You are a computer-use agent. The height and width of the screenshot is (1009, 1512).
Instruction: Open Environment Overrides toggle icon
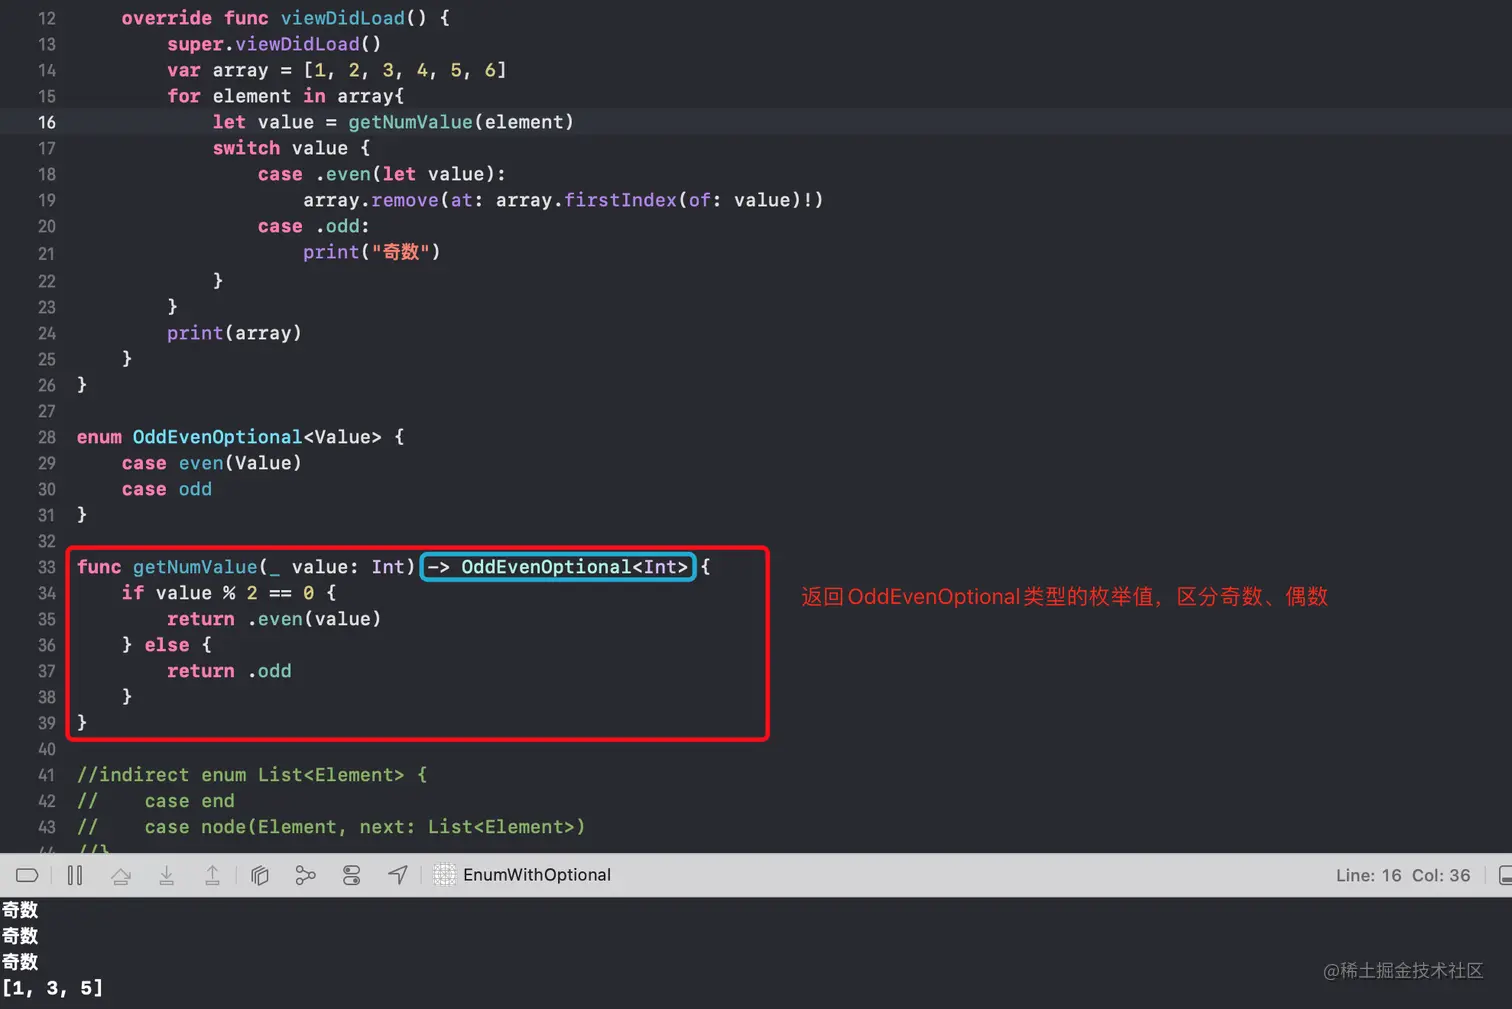tap(352, 875)
